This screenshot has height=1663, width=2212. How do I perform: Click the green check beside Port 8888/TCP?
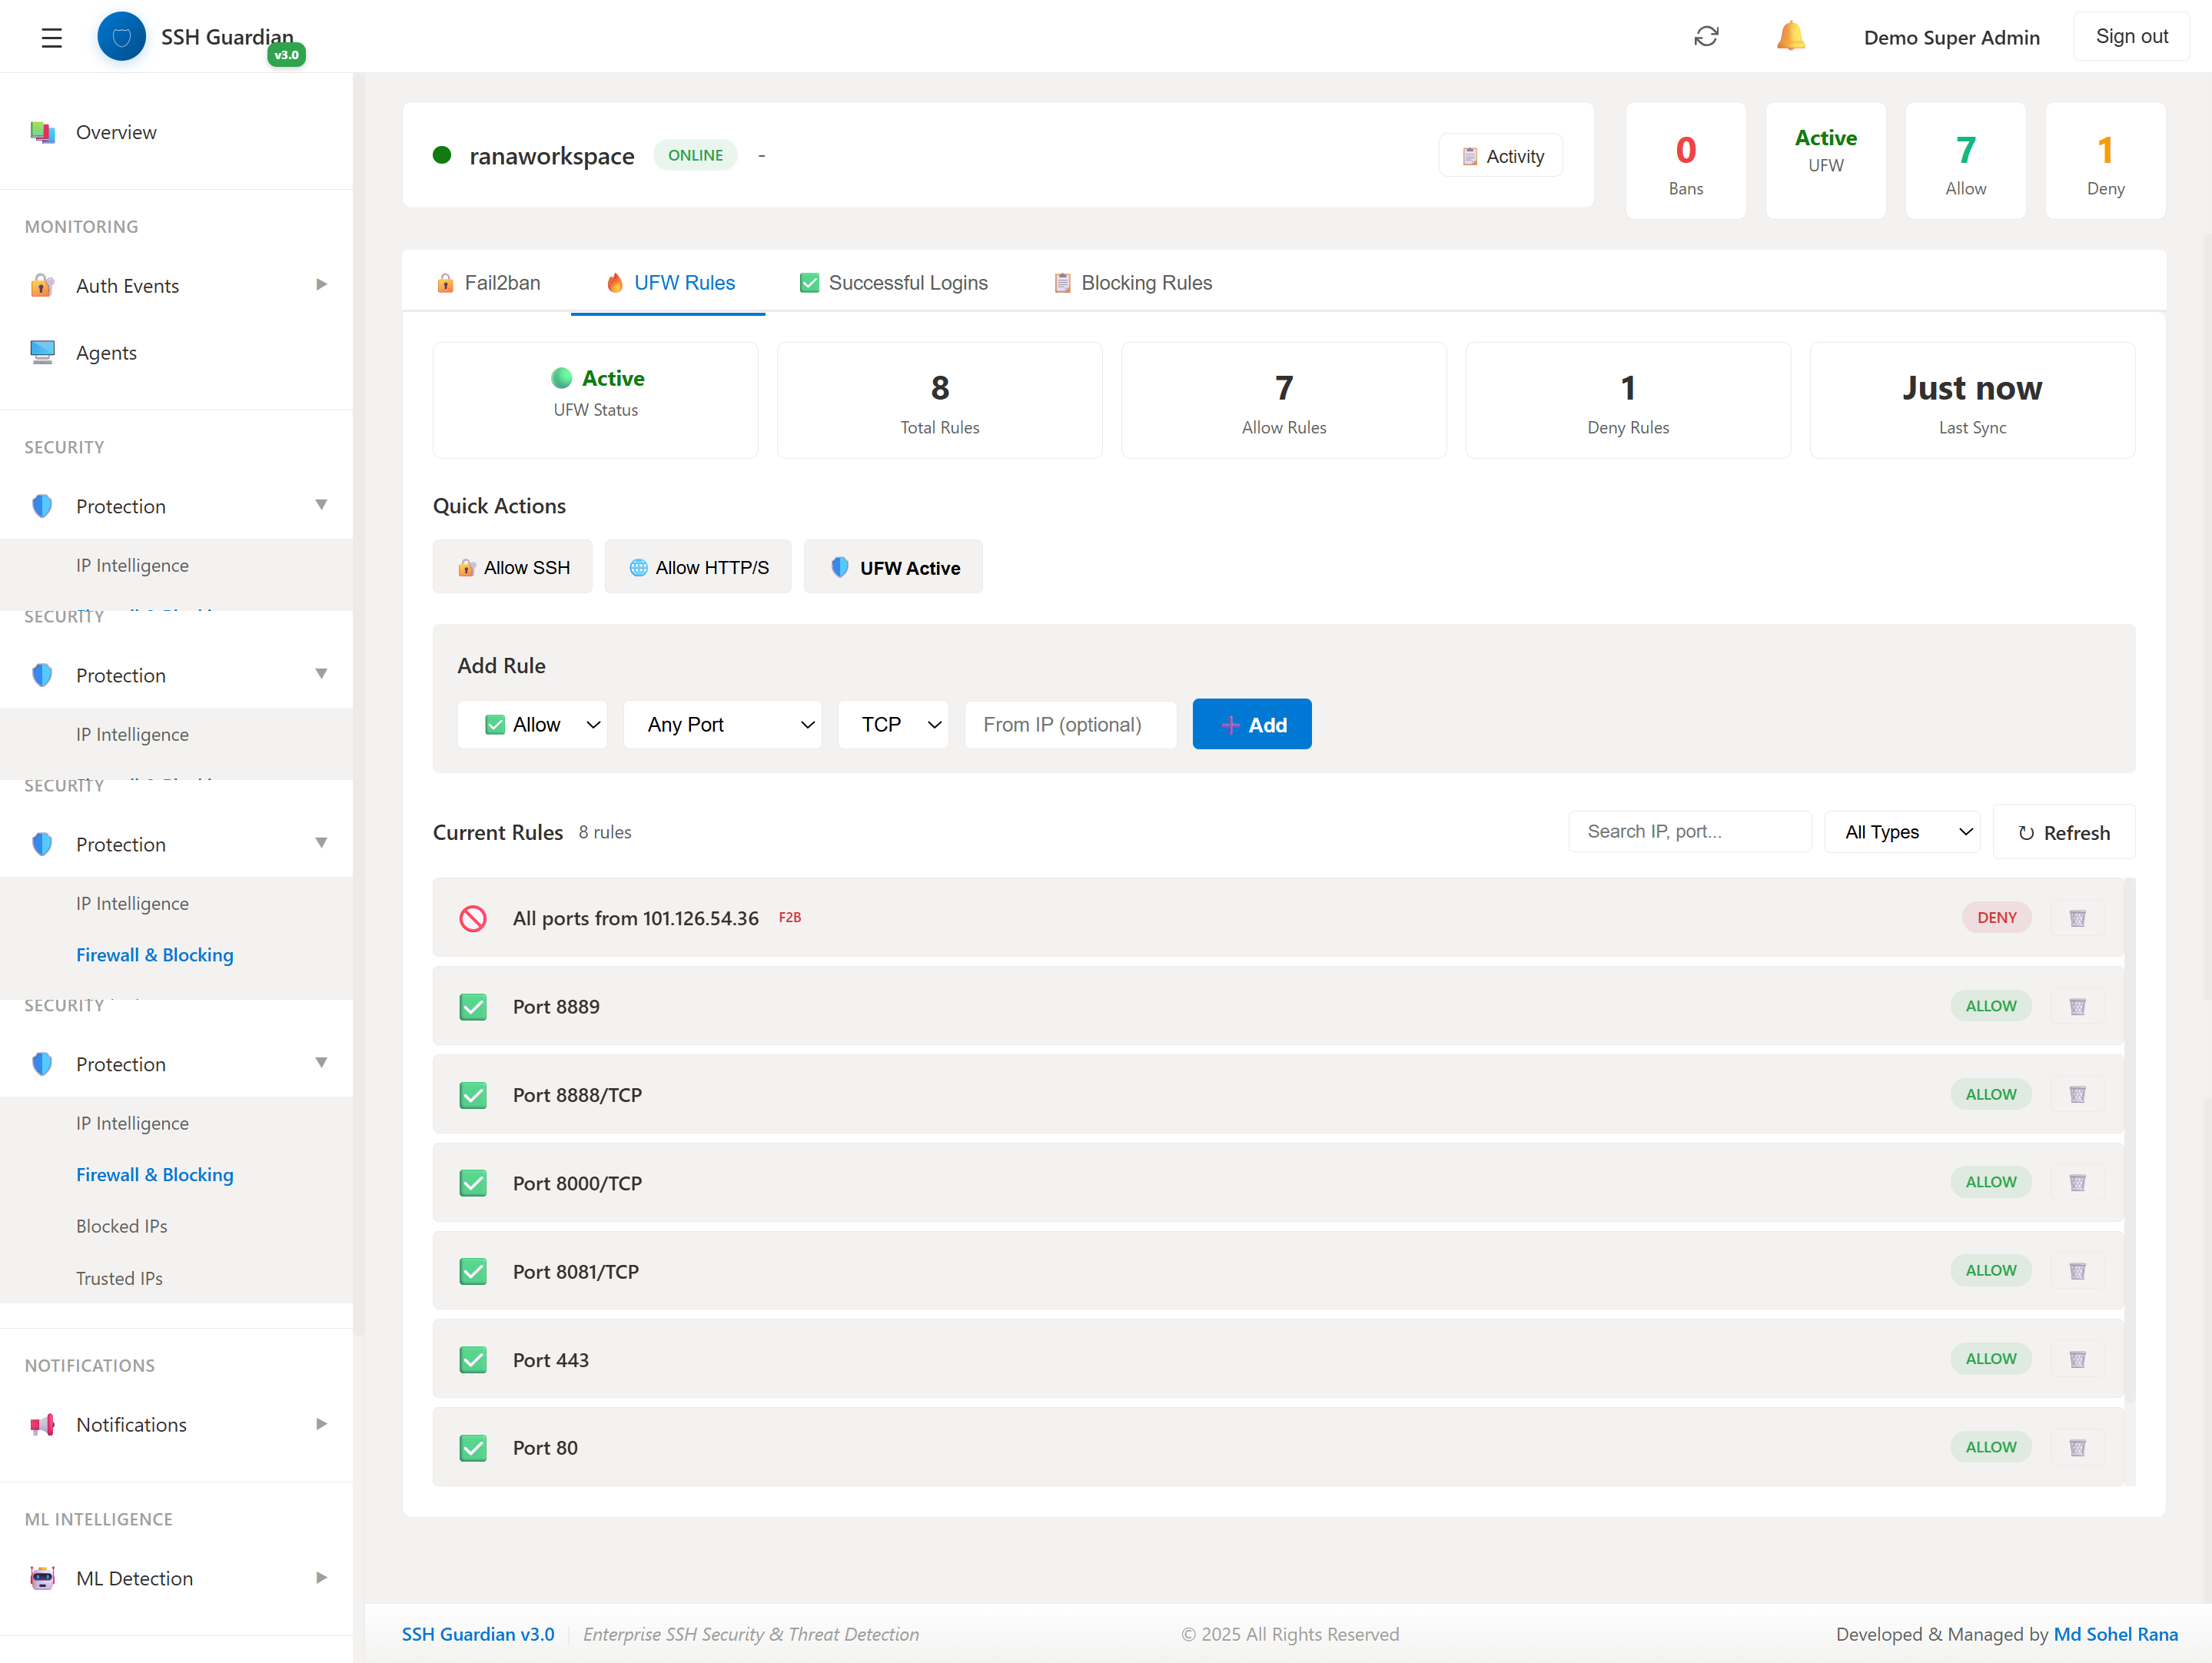tap(473, 1095)
